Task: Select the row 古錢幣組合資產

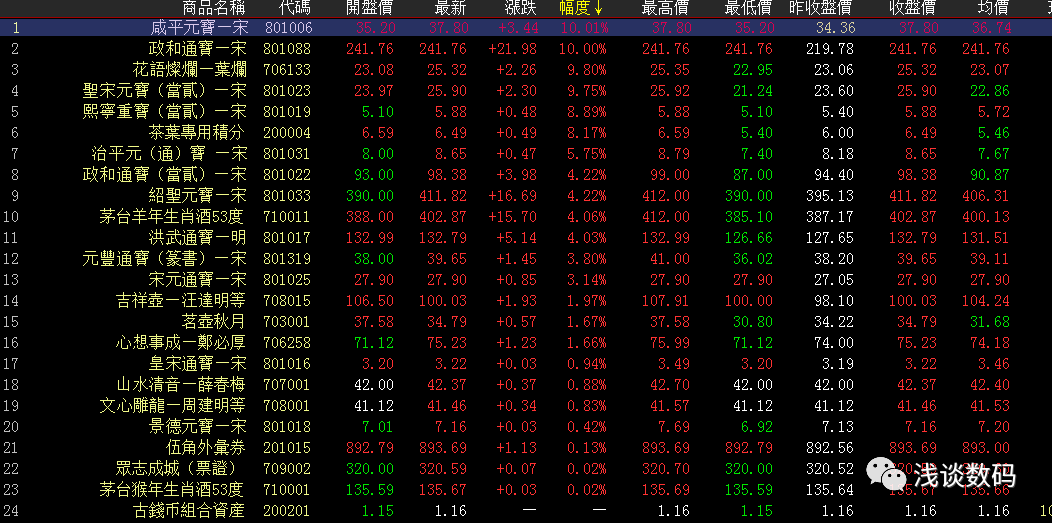Action: [526, 511]
